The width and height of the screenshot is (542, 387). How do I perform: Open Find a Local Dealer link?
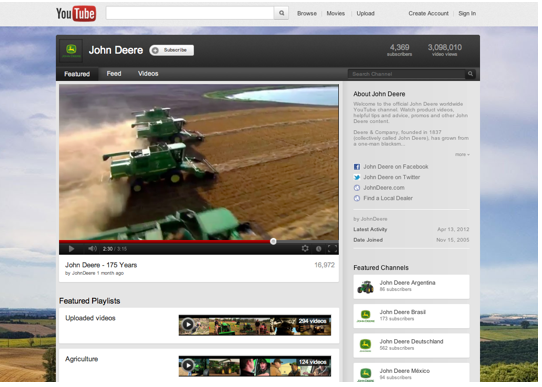[x=388, y=198]
